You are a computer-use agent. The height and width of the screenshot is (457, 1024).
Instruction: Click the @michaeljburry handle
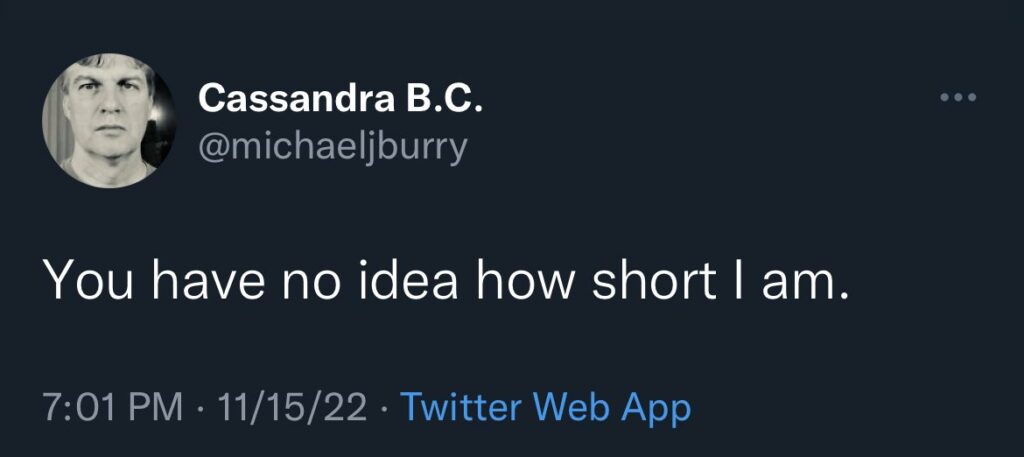click(333, 147)
